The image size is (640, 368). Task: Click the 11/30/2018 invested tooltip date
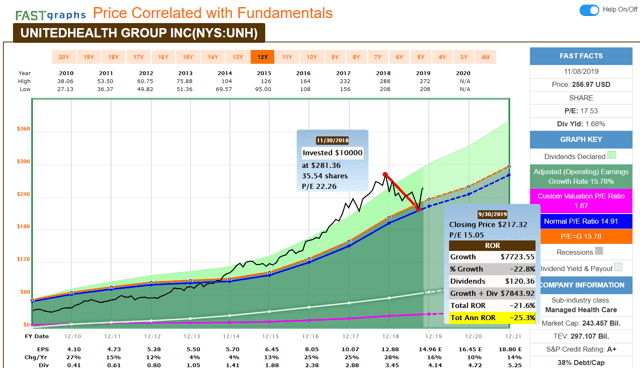coord(333,140)
